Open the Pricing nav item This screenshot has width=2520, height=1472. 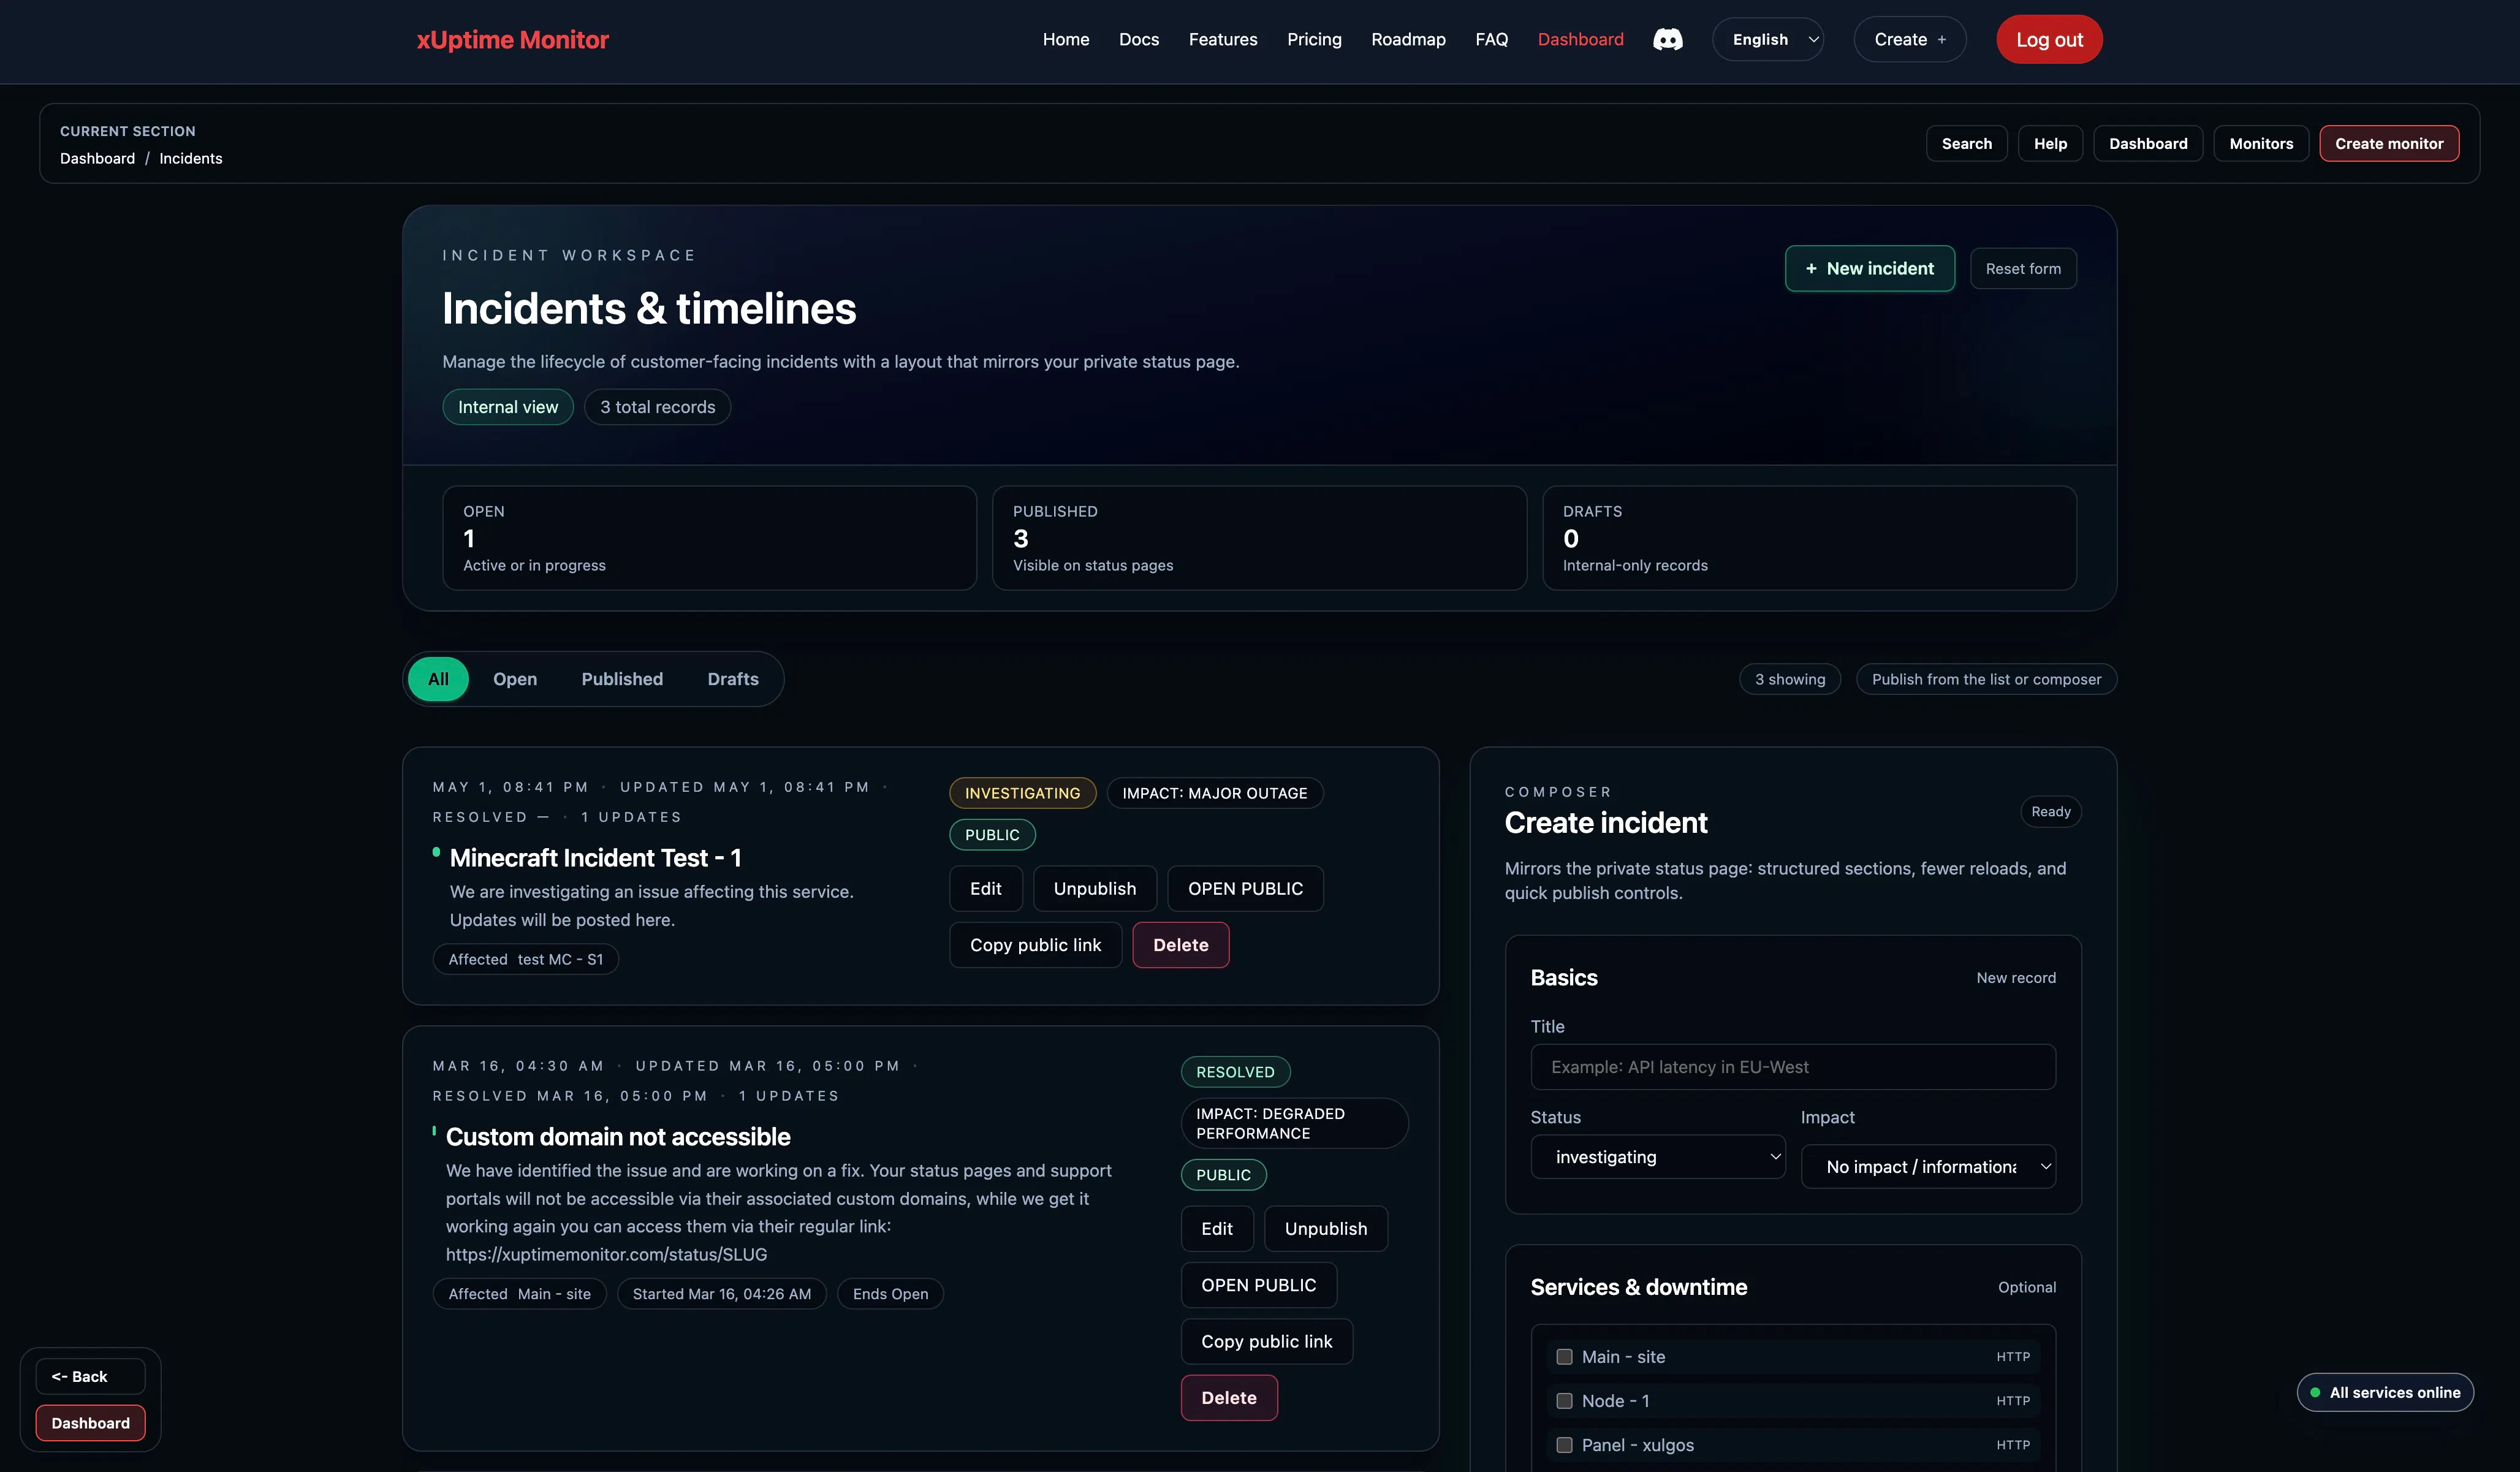coord(1314,40)
